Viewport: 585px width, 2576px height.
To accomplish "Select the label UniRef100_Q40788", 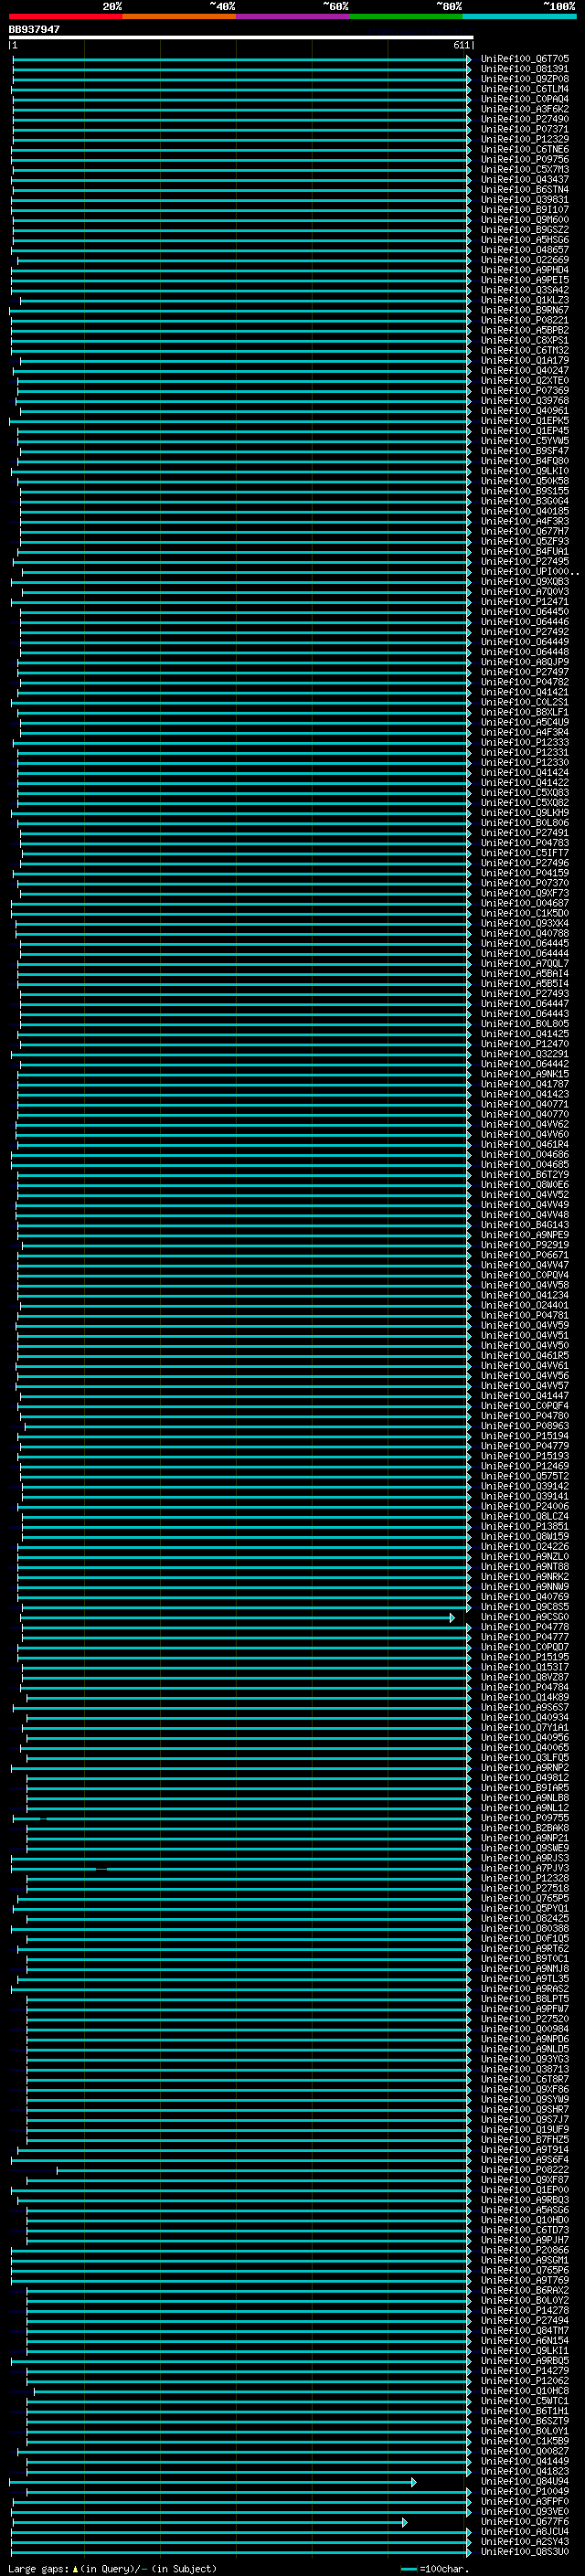I will coord(524,933).
